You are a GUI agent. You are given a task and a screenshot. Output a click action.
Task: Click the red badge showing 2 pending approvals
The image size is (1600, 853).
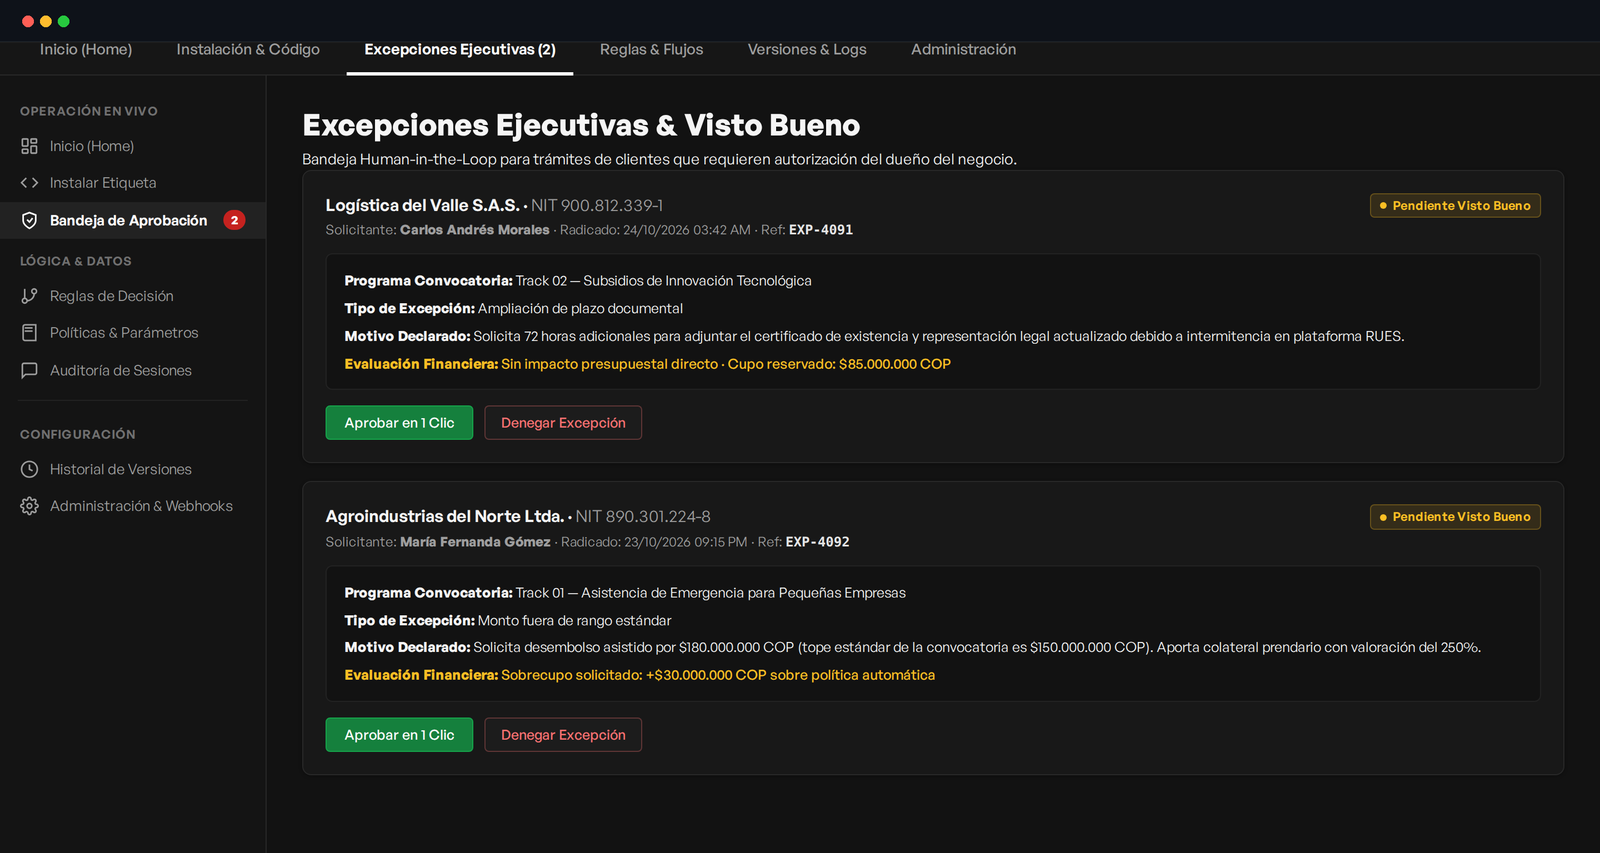pyautogui.click(x=234, y=220)
